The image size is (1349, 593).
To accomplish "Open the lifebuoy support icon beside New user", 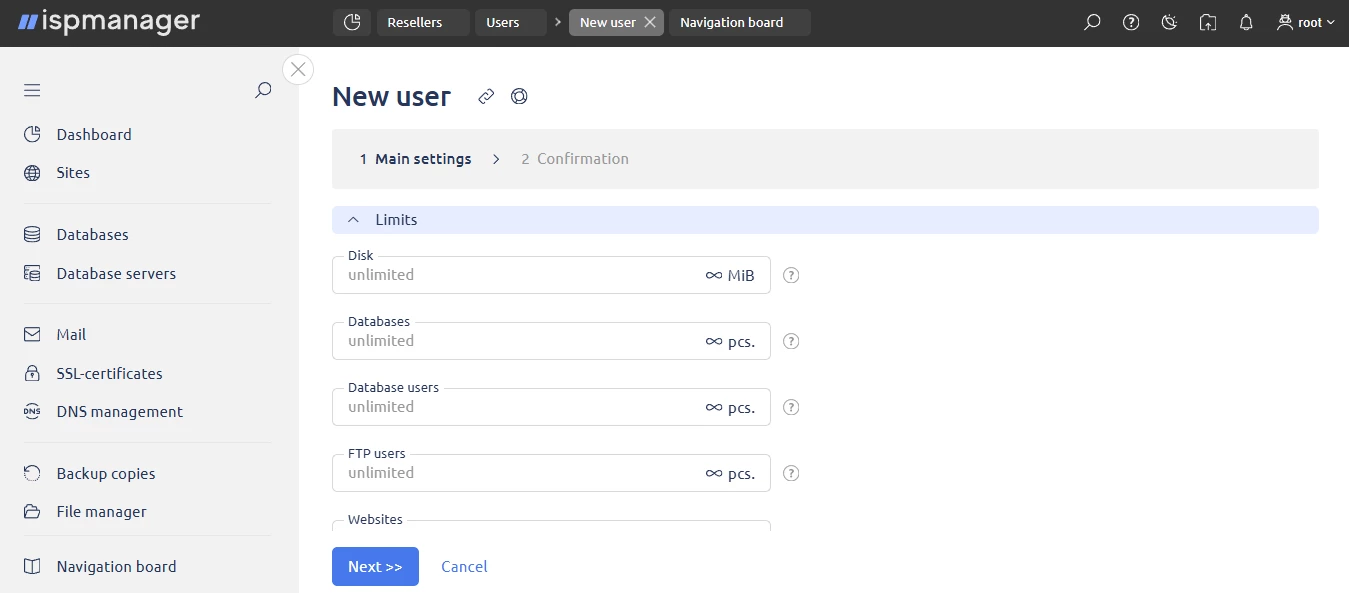I will [519, 96].
